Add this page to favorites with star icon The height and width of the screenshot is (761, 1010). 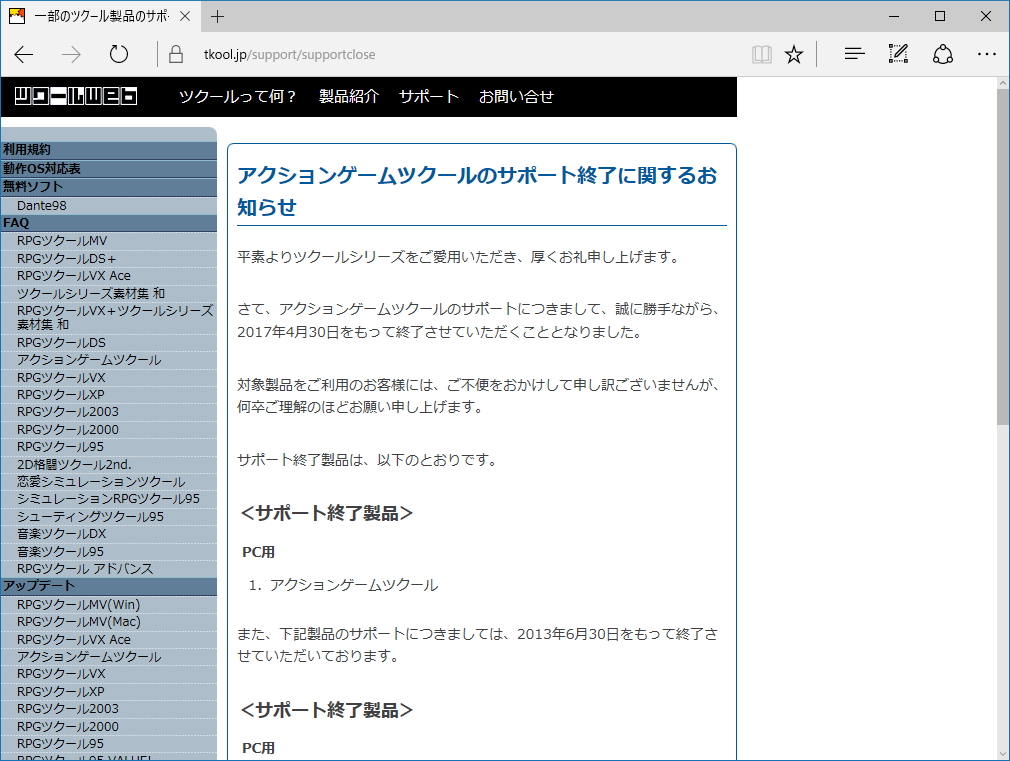click(794, 55)
